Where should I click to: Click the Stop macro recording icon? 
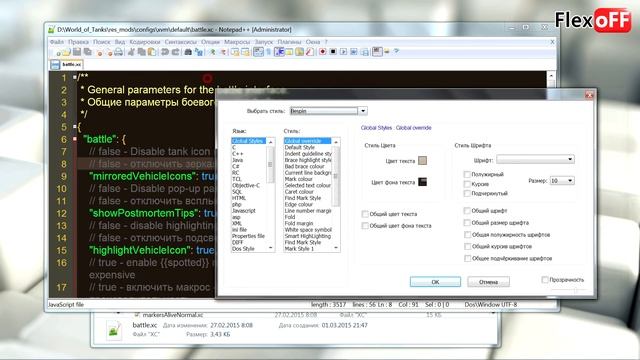coord(333,52)
